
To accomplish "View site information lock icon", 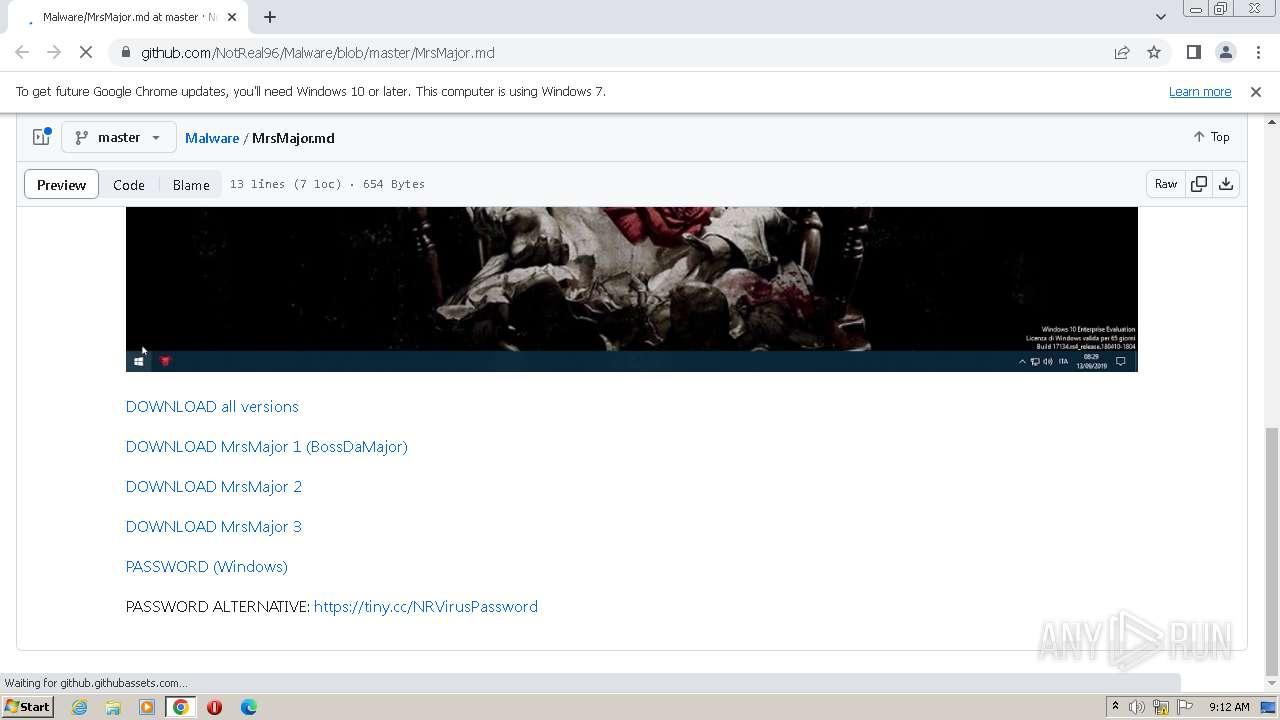I will 125,52.
